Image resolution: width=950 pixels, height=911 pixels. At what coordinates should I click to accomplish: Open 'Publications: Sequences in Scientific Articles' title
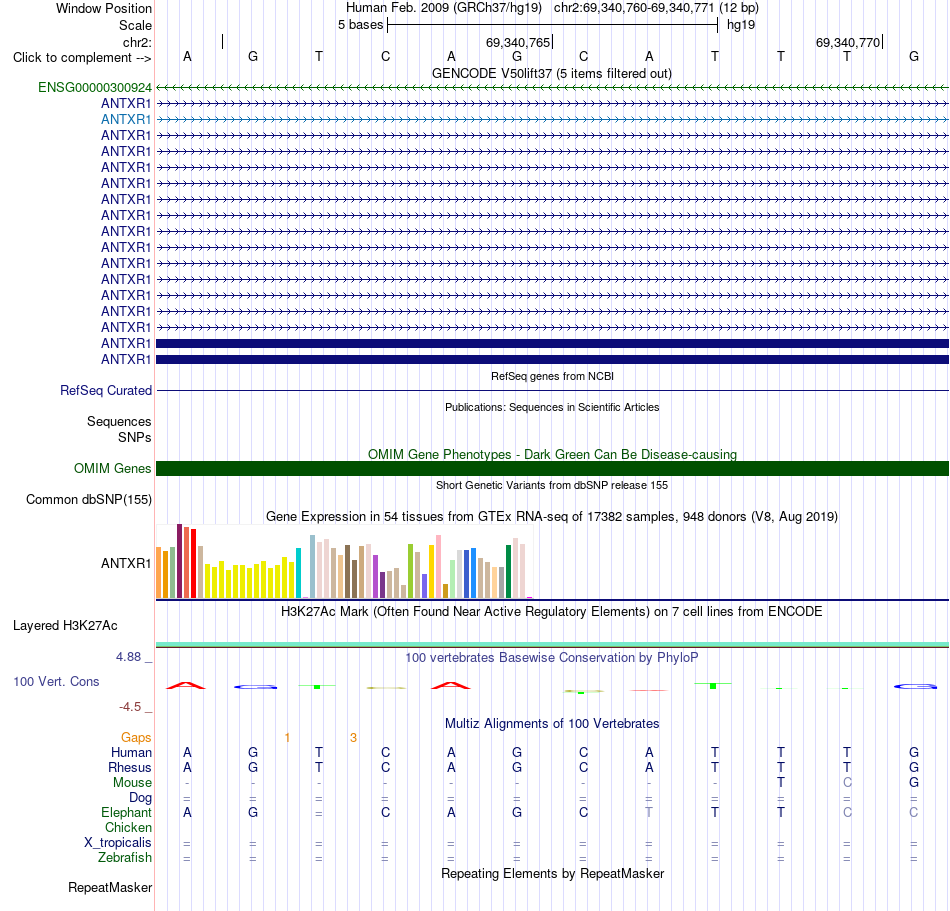552,407
